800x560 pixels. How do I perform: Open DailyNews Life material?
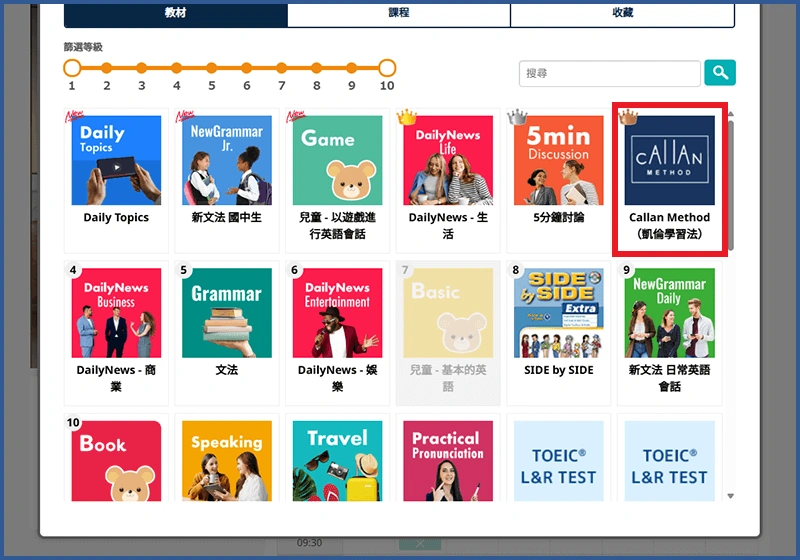(x=448, y=181)
